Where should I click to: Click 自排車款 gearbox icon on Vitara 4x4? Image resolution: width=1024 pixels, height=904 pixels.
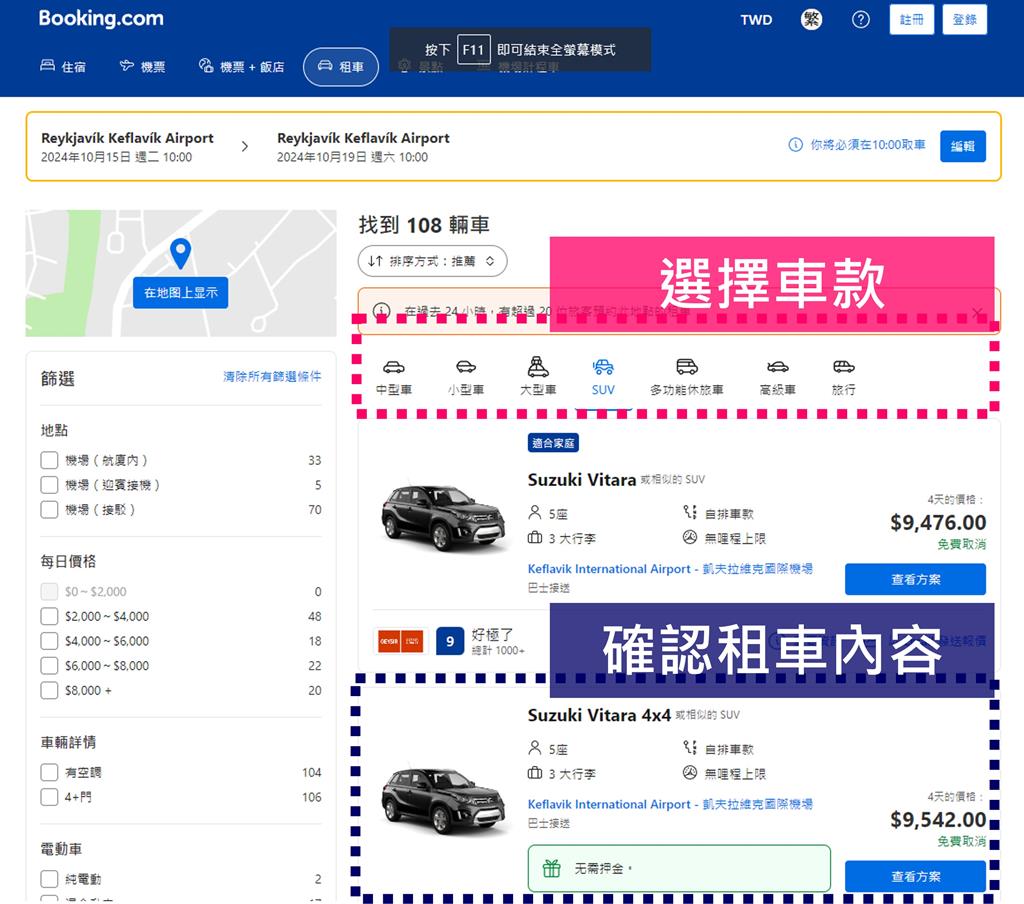coord(690,748)
